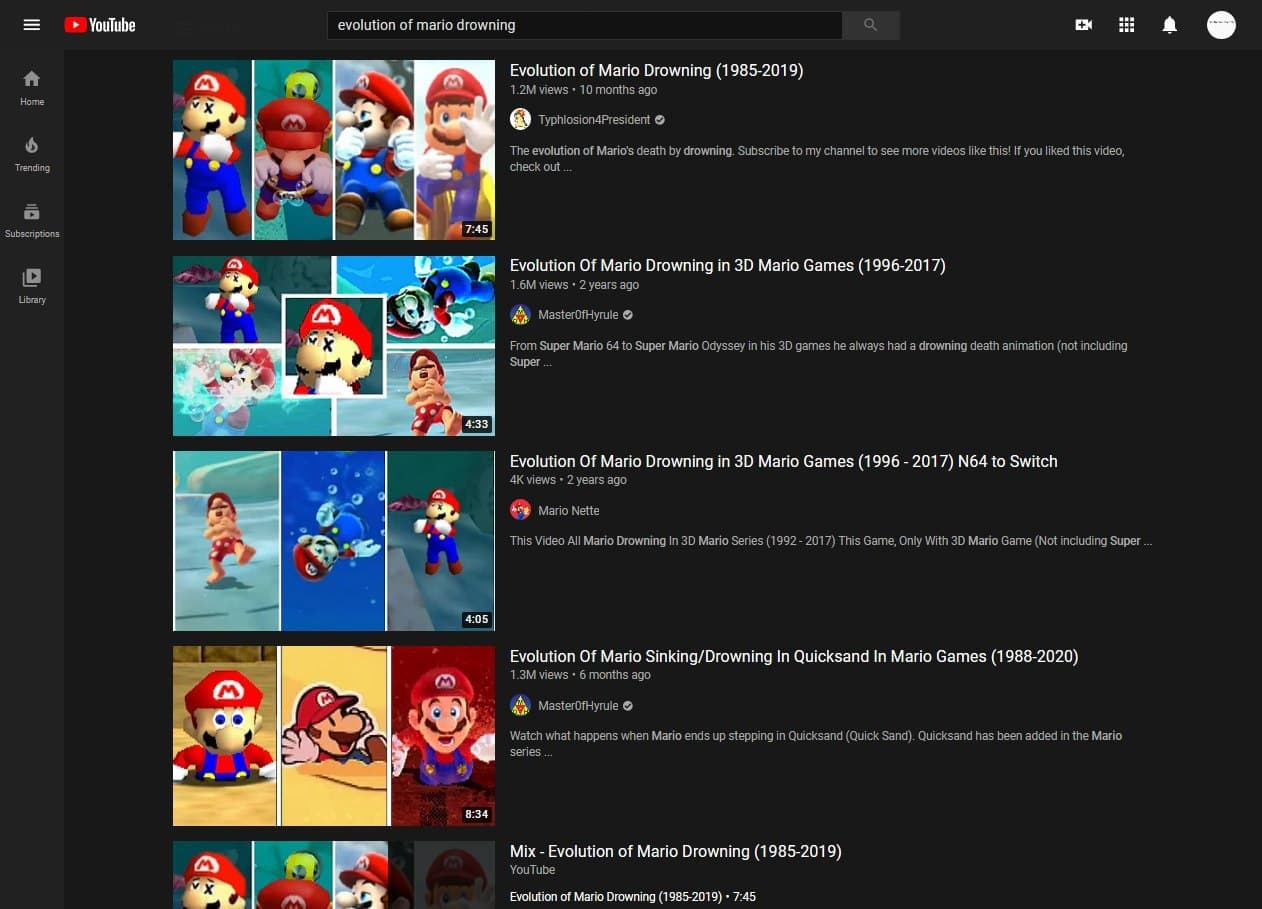Visit Mario Nette channel name
This screenshot has height=909, width=1262.
(x=569, y=510)
